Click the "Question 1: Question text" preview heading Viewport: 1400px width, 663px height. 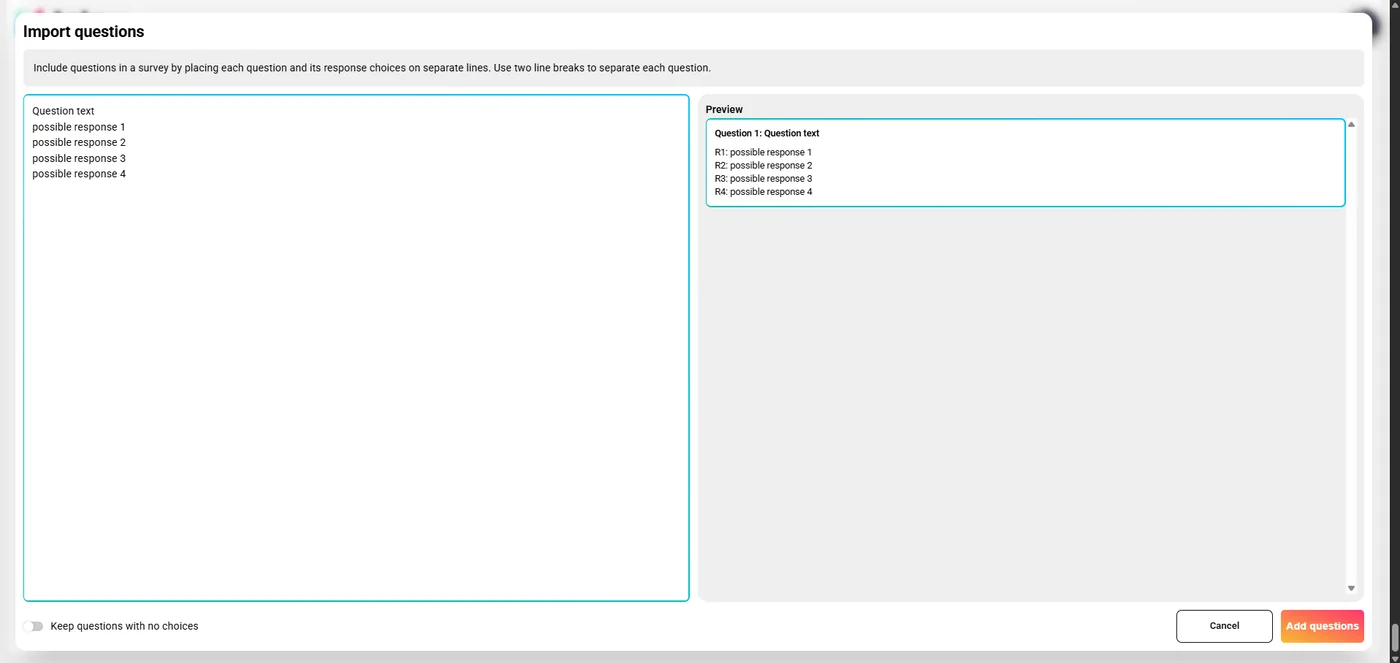point(767,133)
